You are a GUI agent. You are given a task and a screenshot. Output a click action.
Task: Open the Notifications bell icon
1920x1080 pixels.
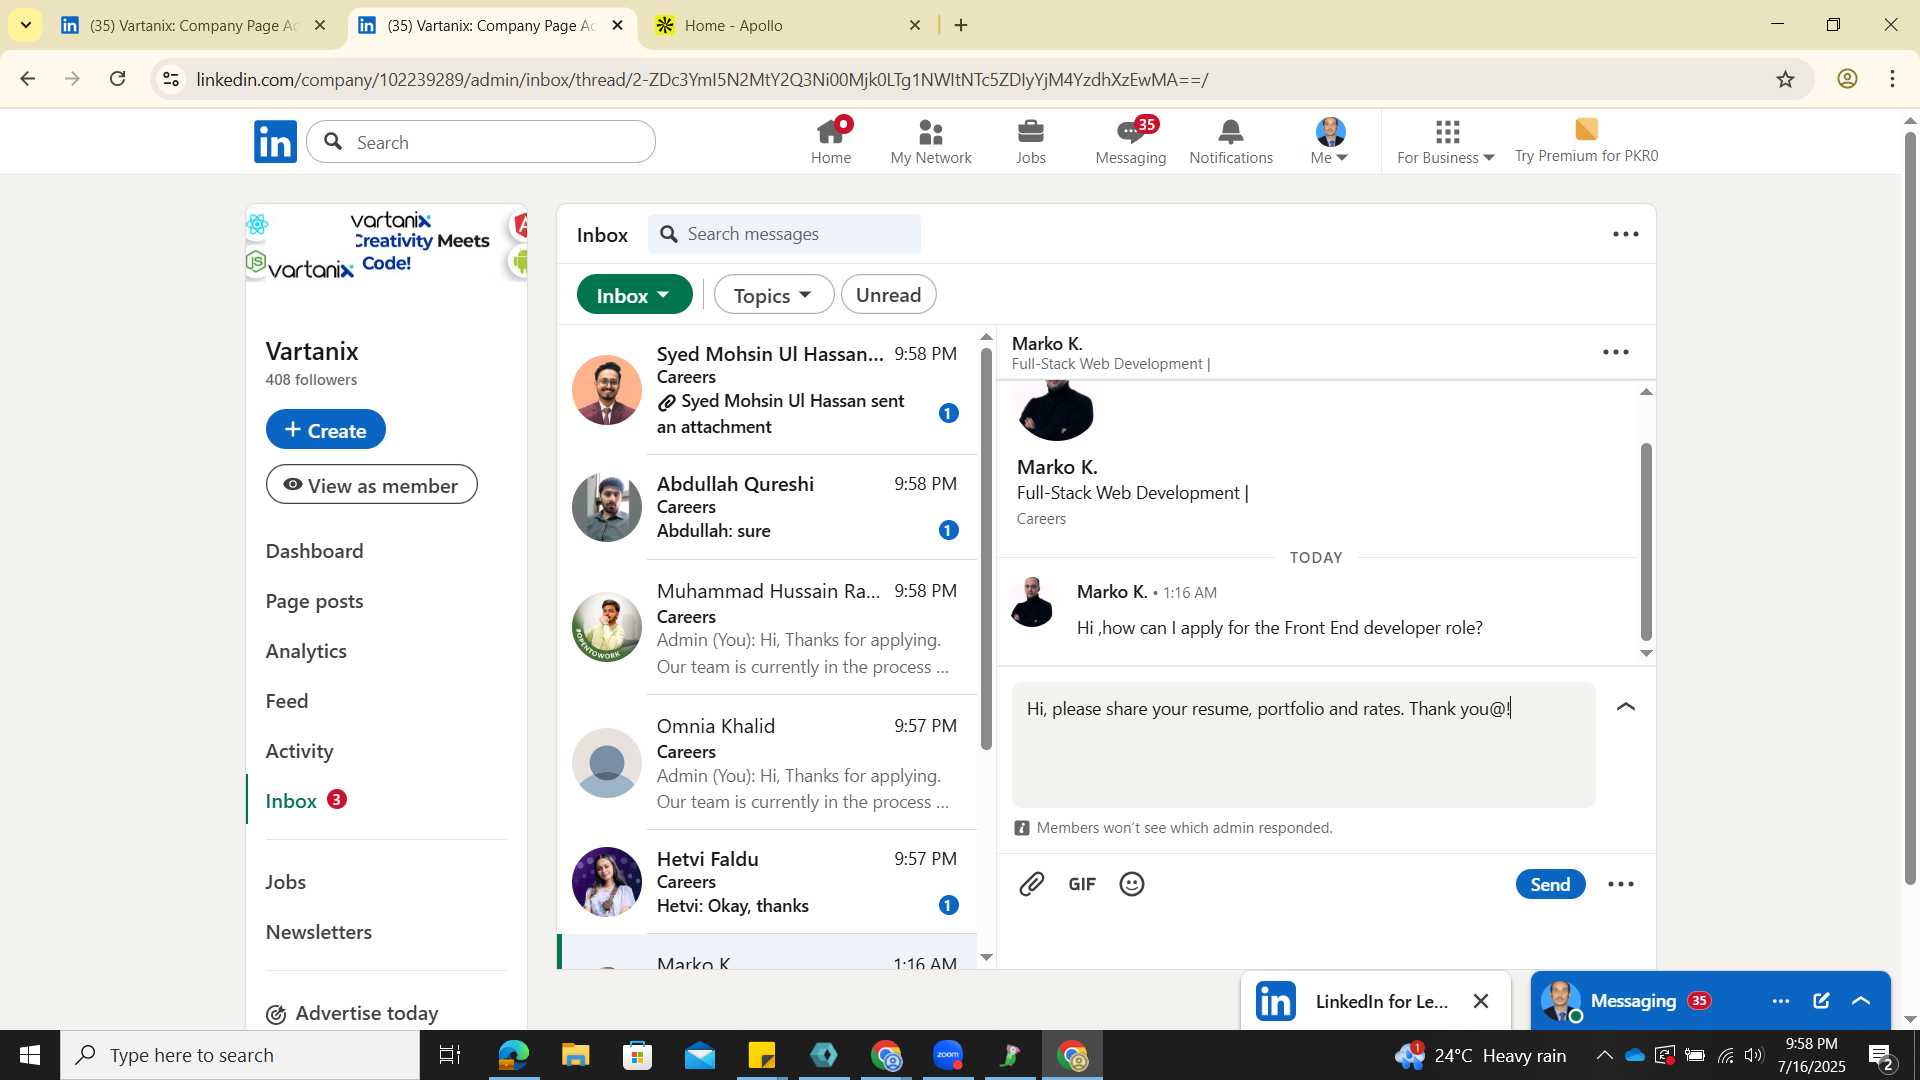pos(1231,142)
